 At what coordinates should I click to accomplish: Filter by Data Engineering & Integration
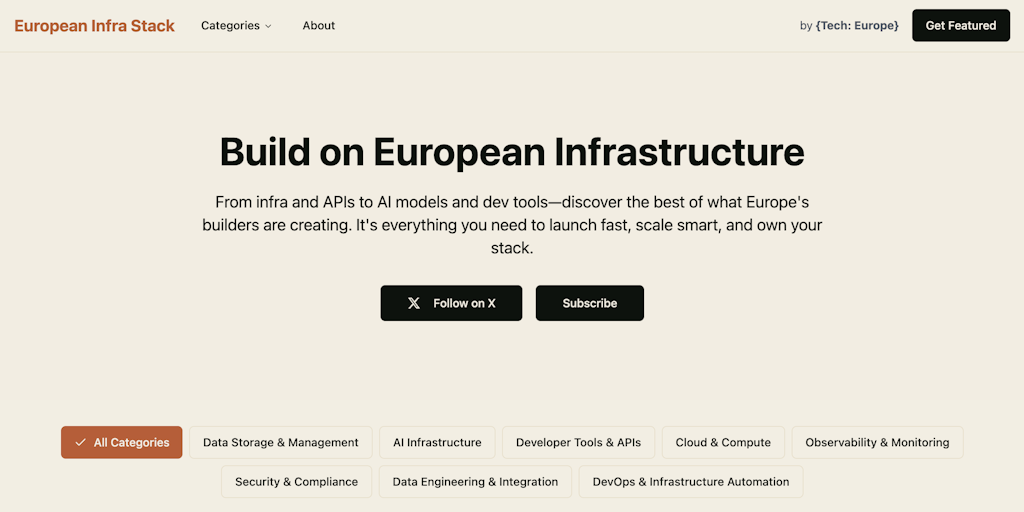coord(475,481)
